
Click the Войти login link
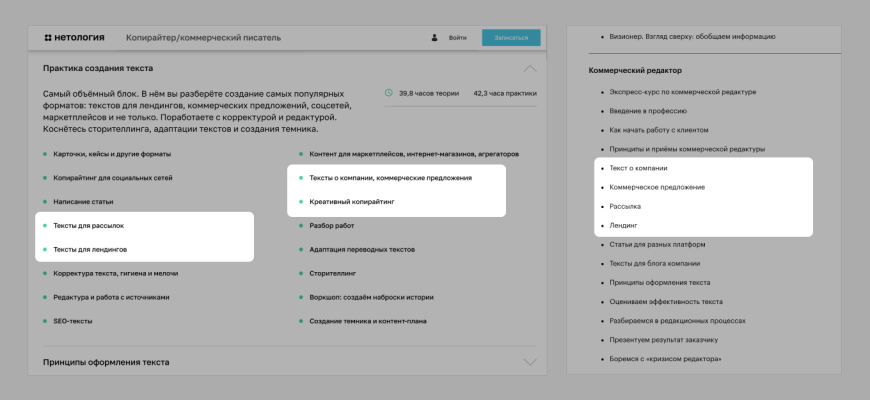(x=457, y=38)
